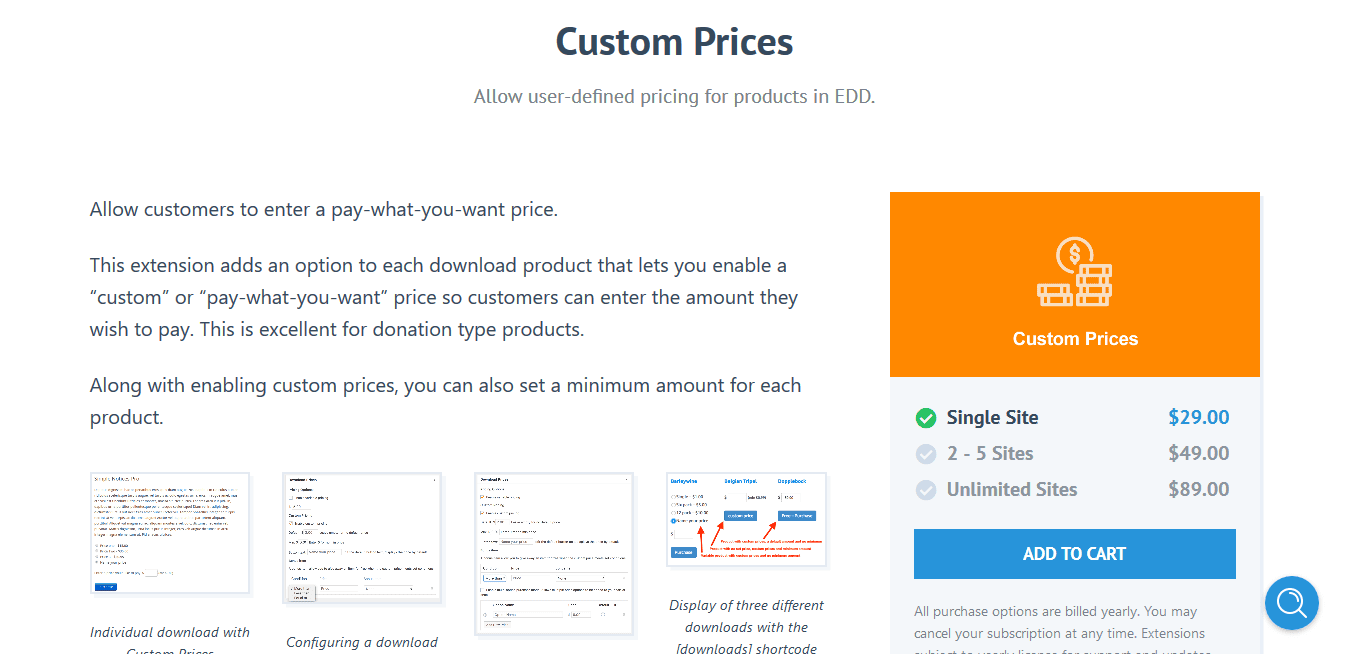Click the grey checkmark beside Unlimited Sites
Image resolution: width=1349 pixels, height=654 pixels.
tap(926, 490)
